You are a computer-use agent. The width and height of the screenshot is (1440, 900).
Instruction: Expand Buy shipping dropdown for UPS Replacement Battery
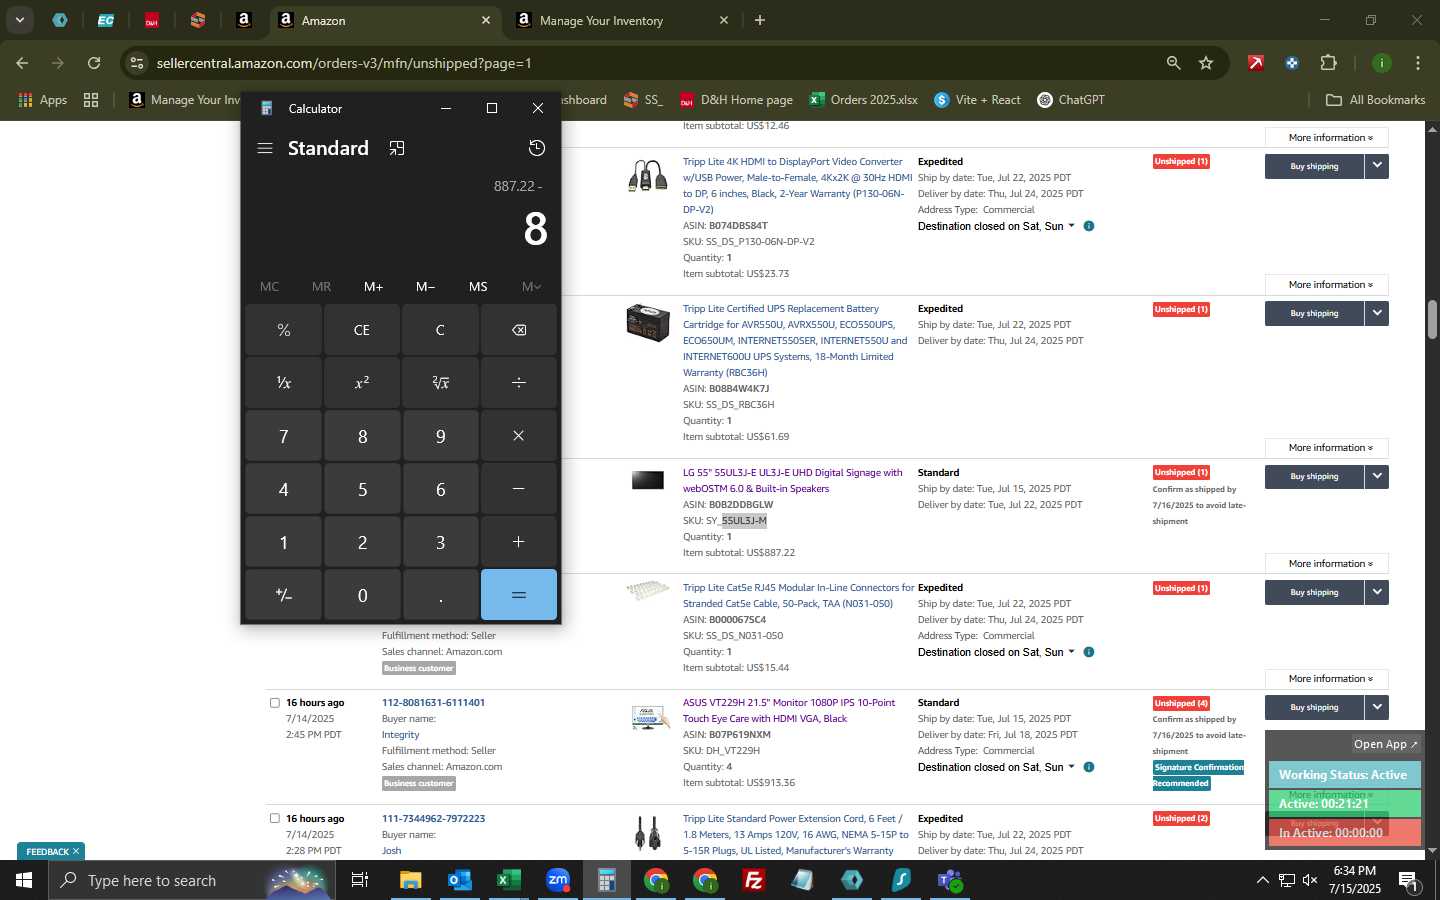[1377, 313]
